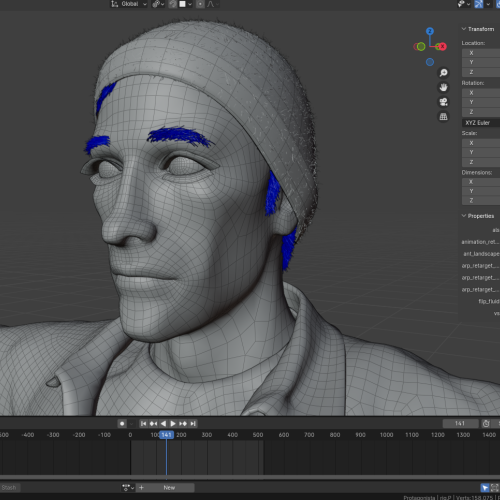
Task: Click the 141 playhead frame marker
Action: click(x=166, y=435)
